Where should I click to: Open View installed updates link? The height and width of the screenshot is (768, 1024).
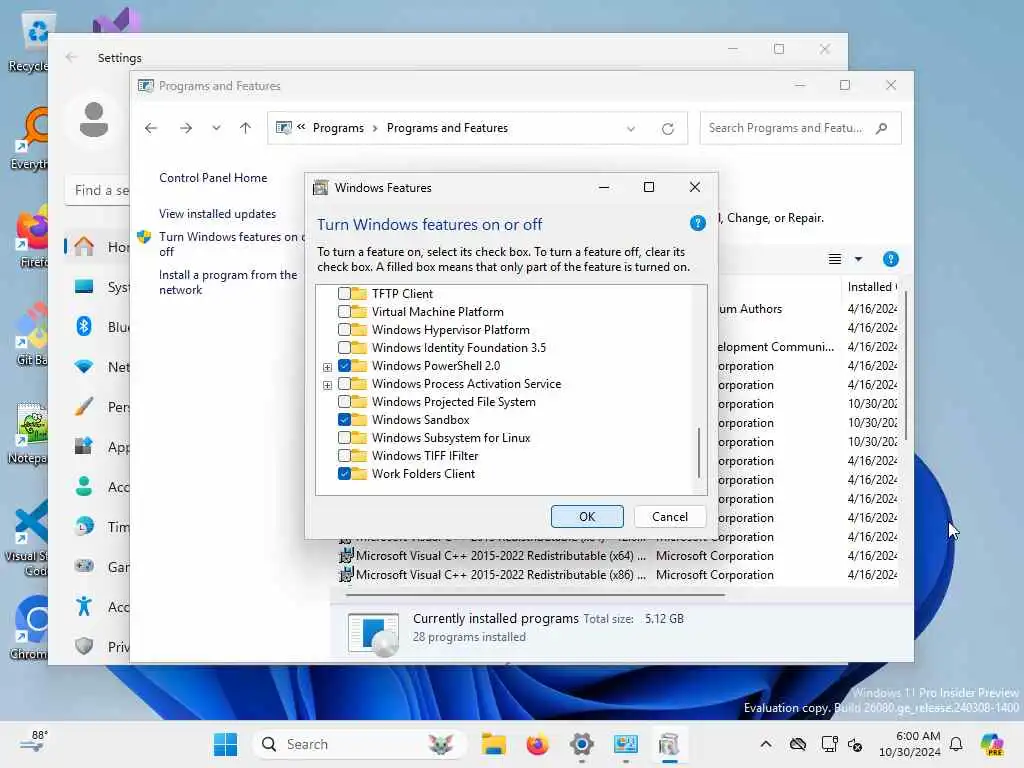pyautogui.click(x=217, y=214)
